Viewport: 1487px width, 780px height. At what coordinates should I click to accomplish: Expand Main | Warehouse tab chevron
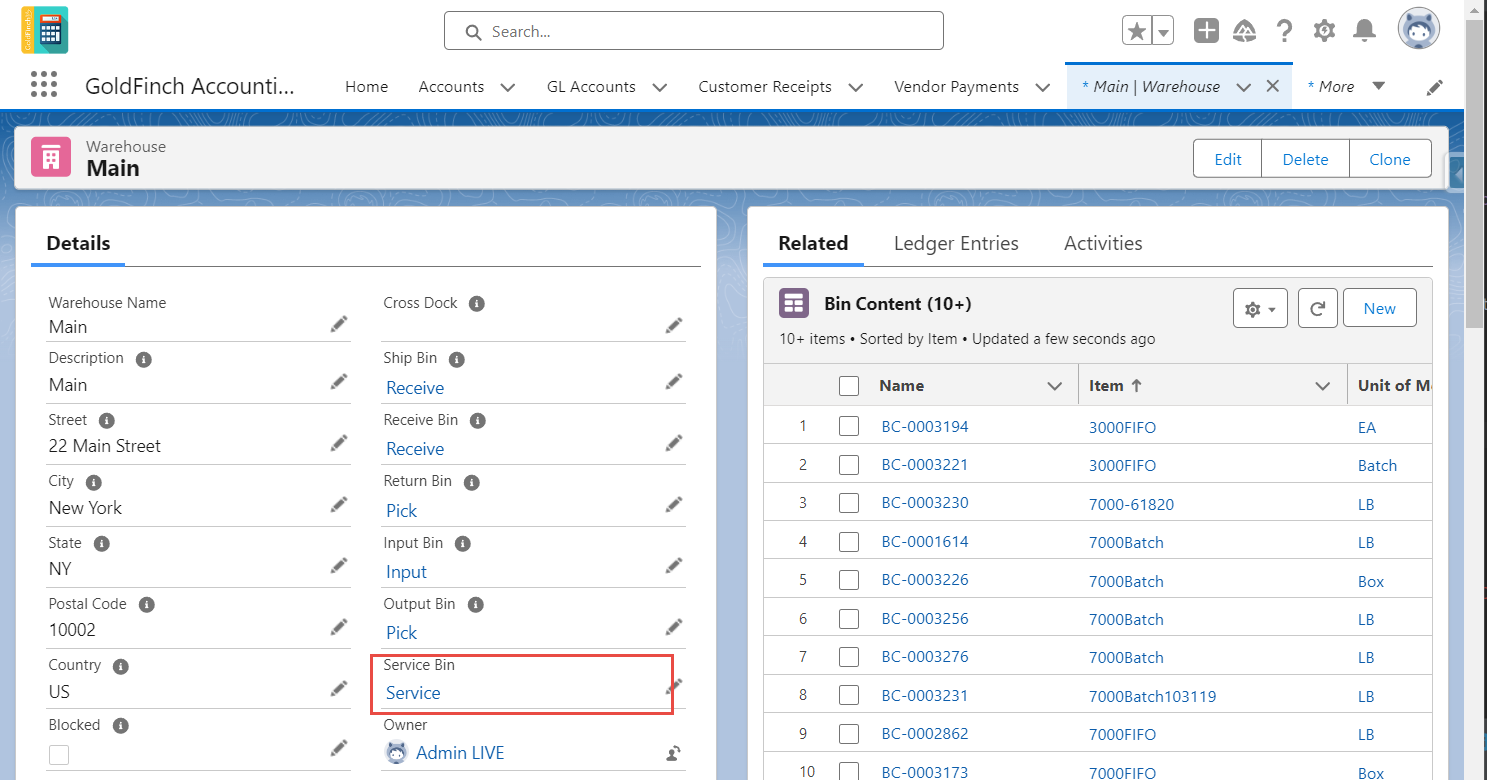[x=1243, y=87]
